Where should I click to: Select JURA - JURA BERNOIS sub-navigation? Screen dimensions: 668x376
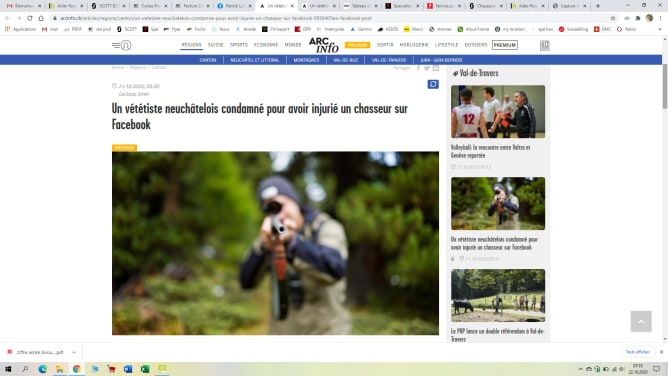pos(441,60)
